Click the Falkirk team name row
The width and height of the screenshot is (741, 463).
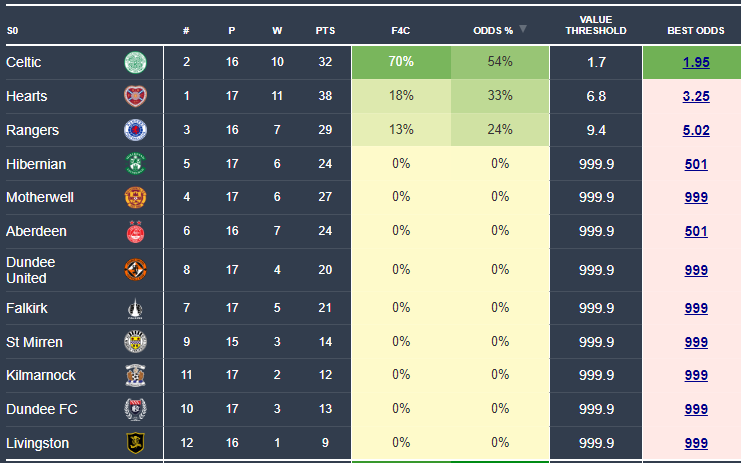click(27, 308)
